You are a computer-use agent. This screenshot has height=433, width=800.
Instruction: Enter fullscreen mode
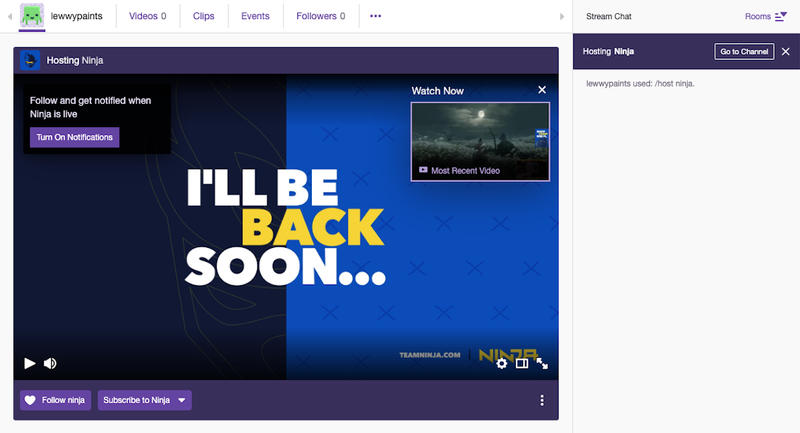click(x=542, y=363)
